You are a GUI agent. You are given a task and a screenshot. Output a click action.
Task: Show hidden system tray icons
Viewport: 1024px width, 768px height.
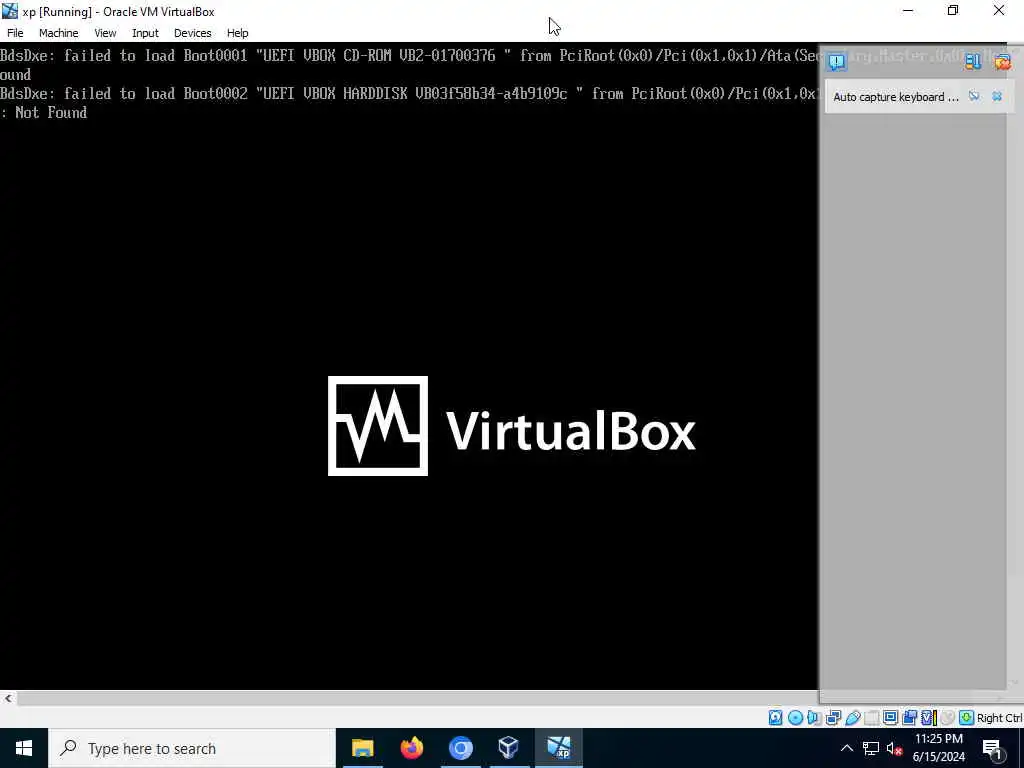[x=846, y=748]
